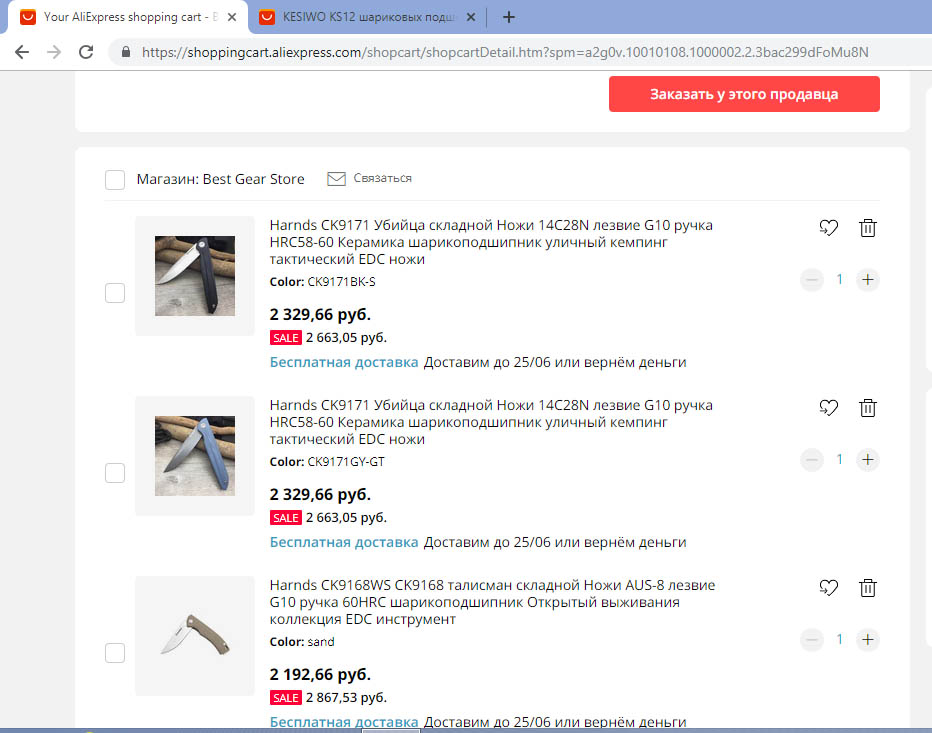The image size is (932, 733).
Task: Increase quantity of the sand CK9168 knife
Action: (868, 640)
